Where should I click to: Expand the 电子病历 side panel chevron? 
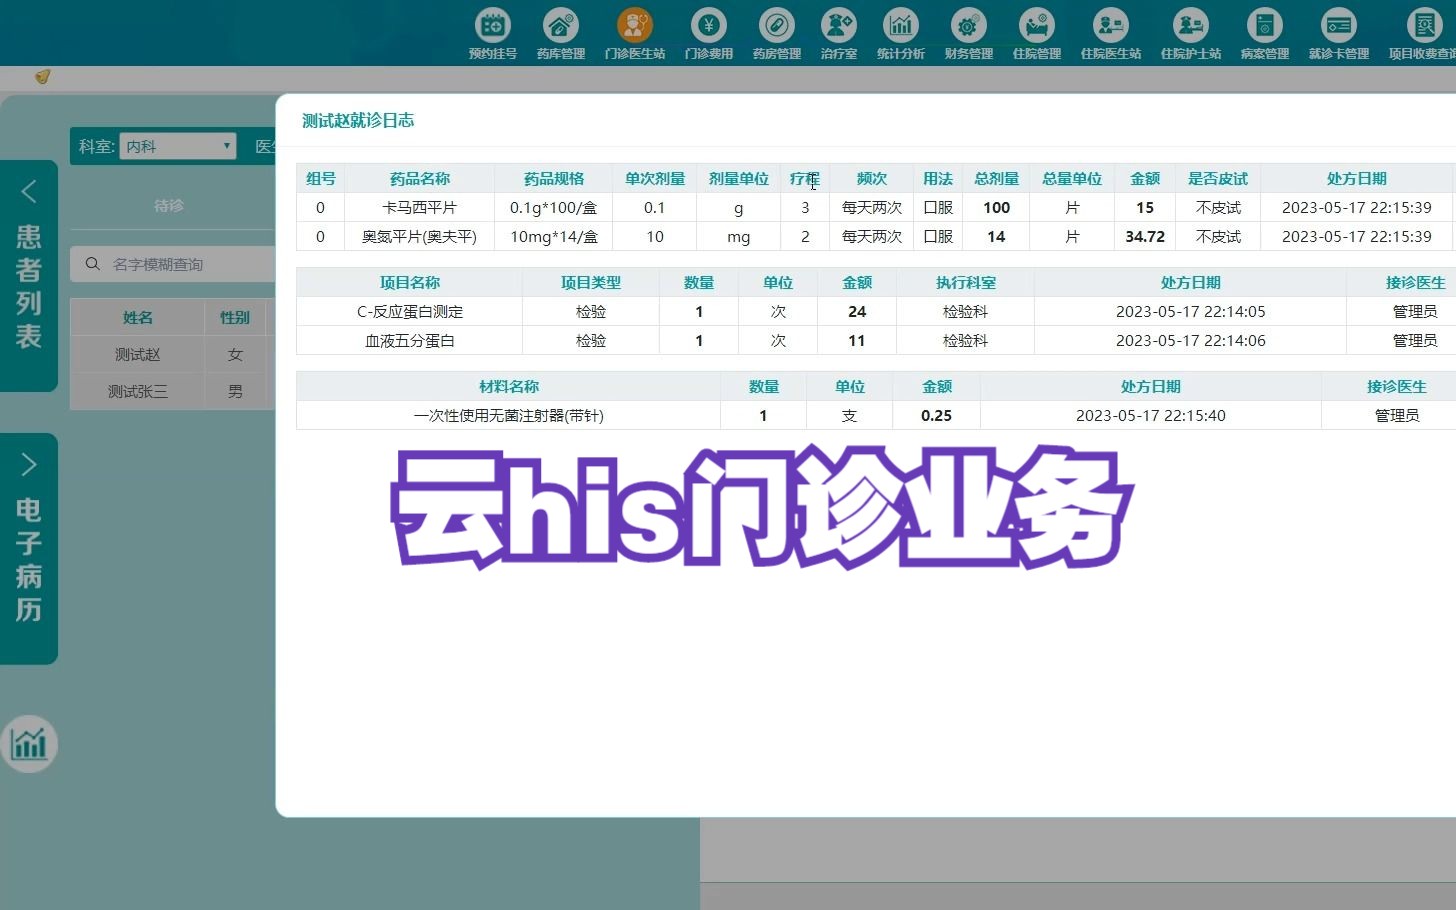click(29, 464)
